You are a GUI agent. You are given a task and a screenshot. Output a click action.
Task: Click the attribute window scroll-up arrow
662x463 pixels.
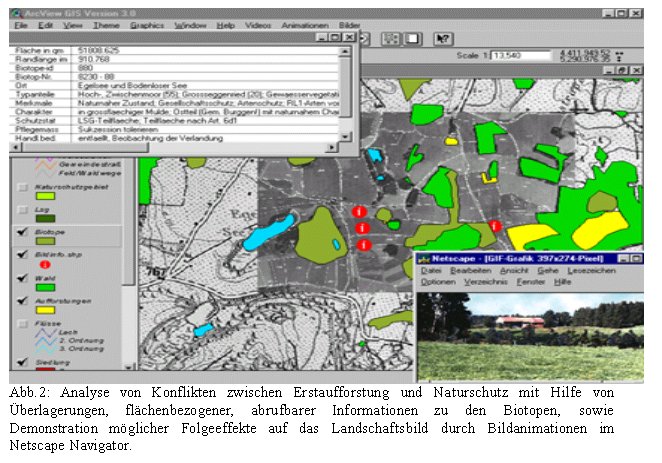(345, 51)
